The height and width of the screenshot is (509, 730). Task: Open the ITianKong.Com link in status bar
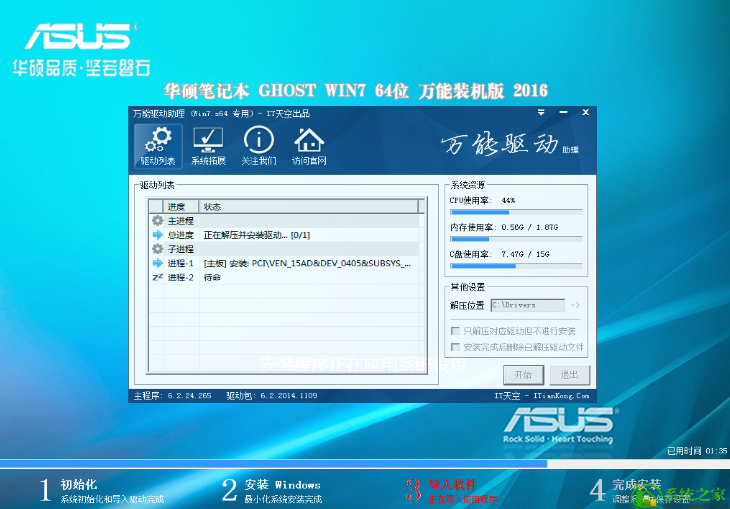561,396
